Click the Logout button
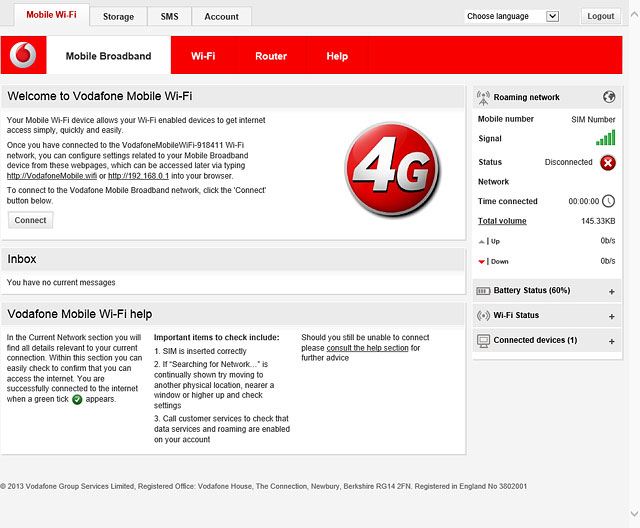 click(600, 16)
